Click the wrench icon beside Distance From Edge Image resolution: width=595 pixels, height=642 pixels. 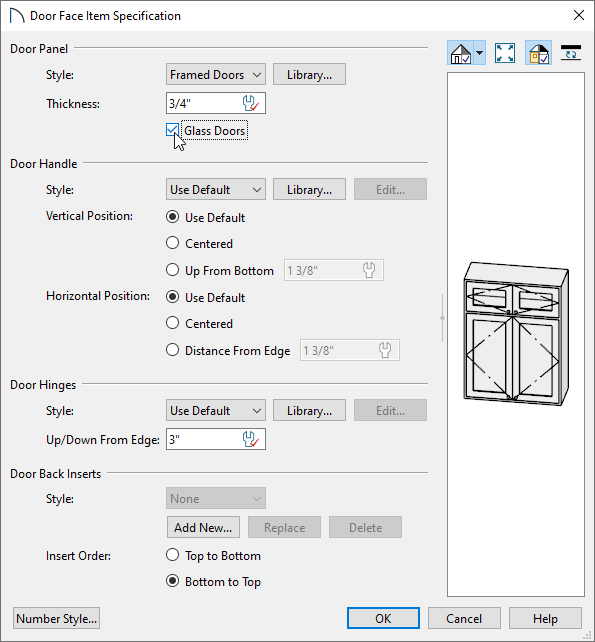385,350
